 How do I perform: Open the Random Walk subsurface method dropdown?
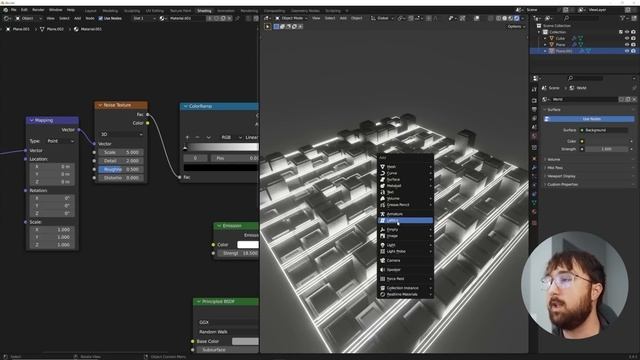pyautogui.click(x=228, y=332)
